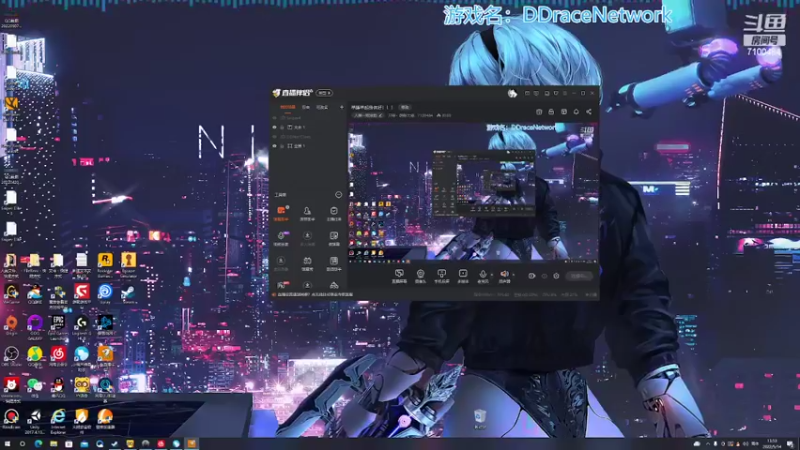The height and width of the screenshot is (450, 800).
Task: Add a new scene with the plus button
Action: 341,107
